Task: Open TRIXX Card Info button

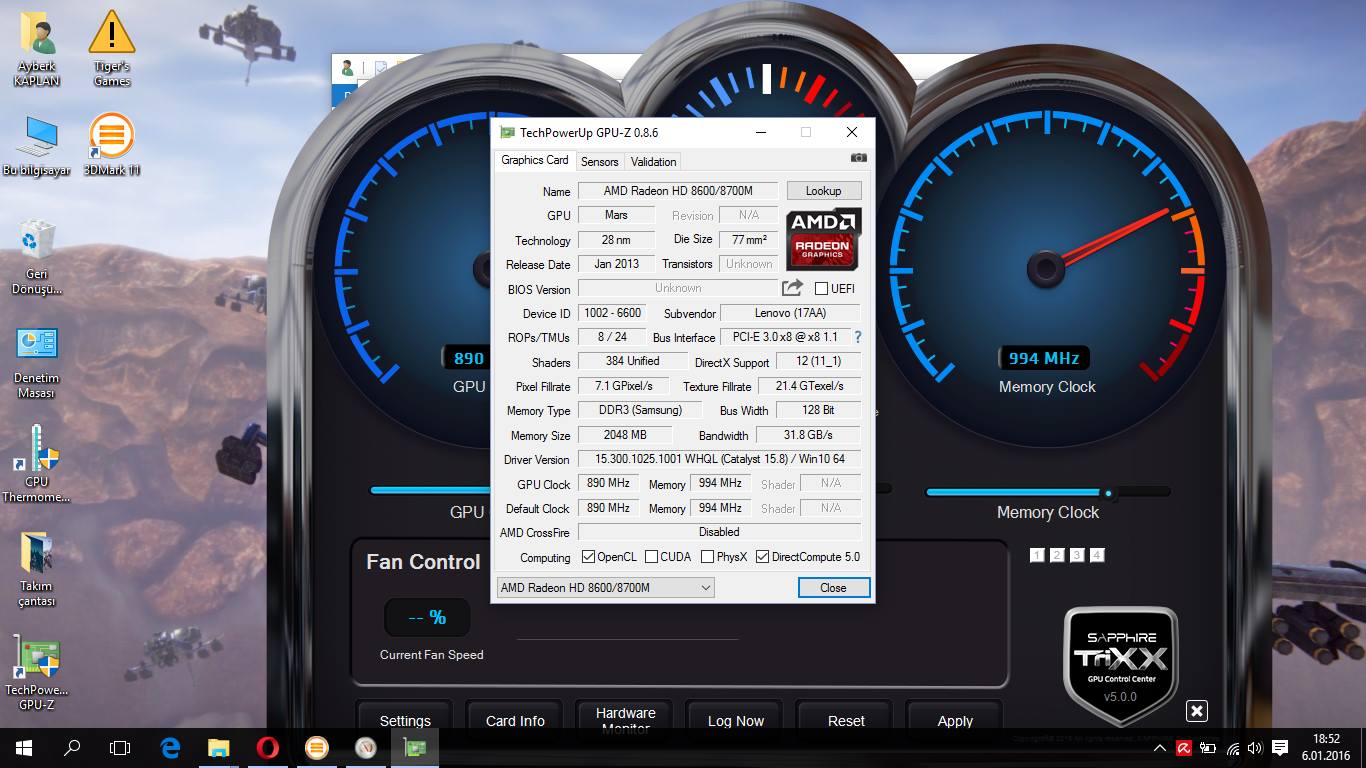Action: pos(515,720)
